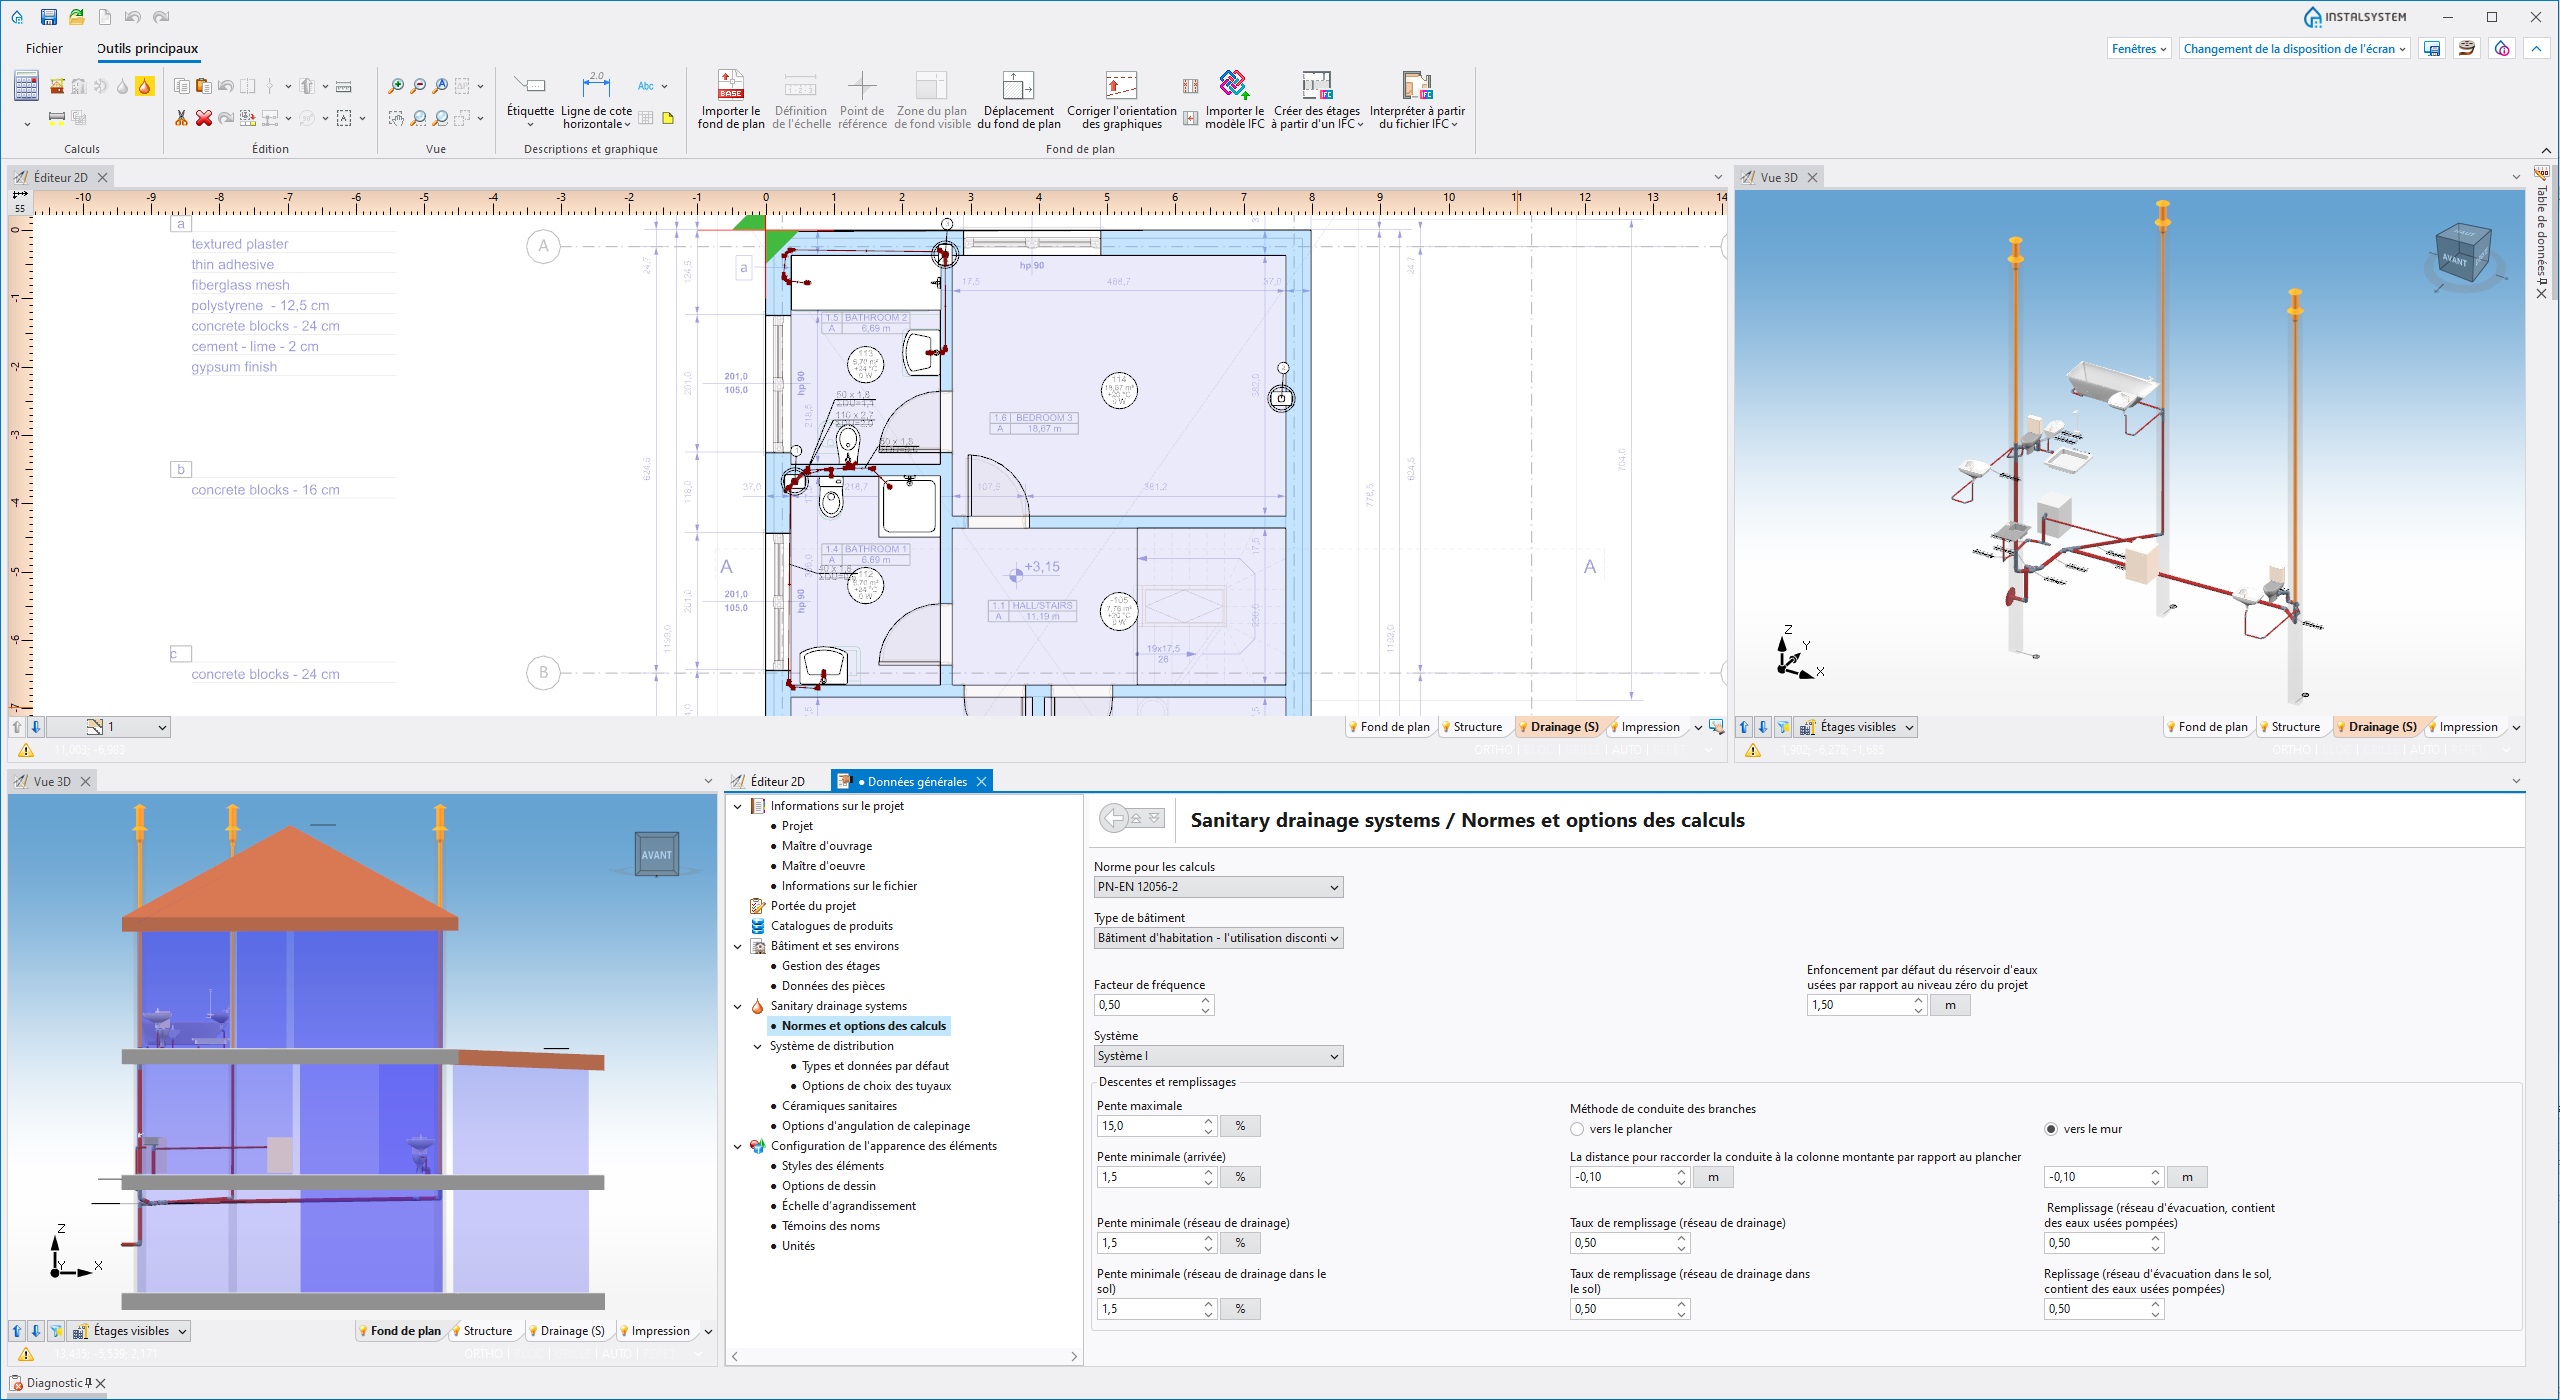Click the warning triangle under 2D editor
This screenshot has width=2560, height=1400.
[26, 750]
